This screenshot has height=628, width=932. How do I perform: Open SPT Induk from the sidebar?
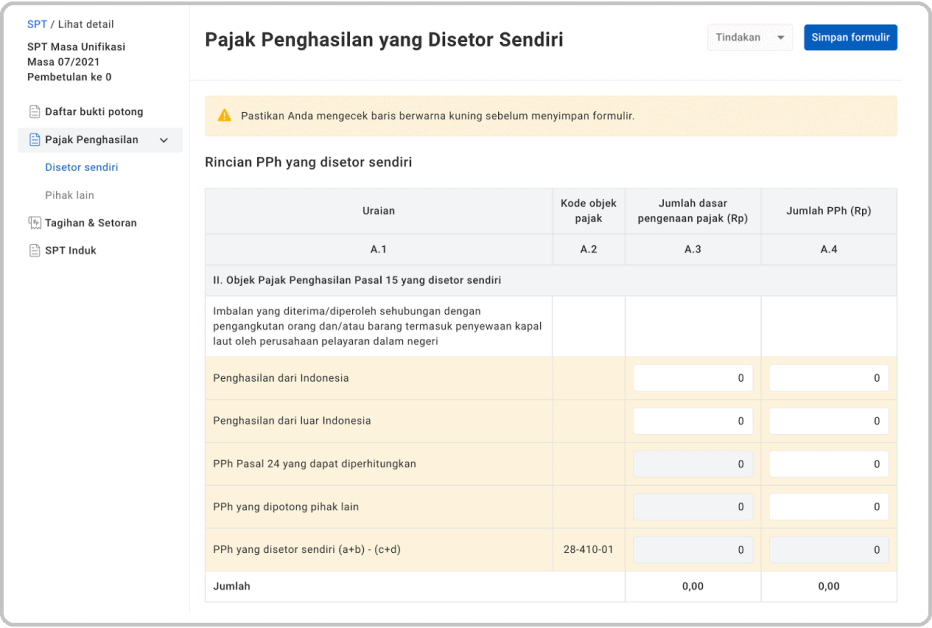coord(72,250)
